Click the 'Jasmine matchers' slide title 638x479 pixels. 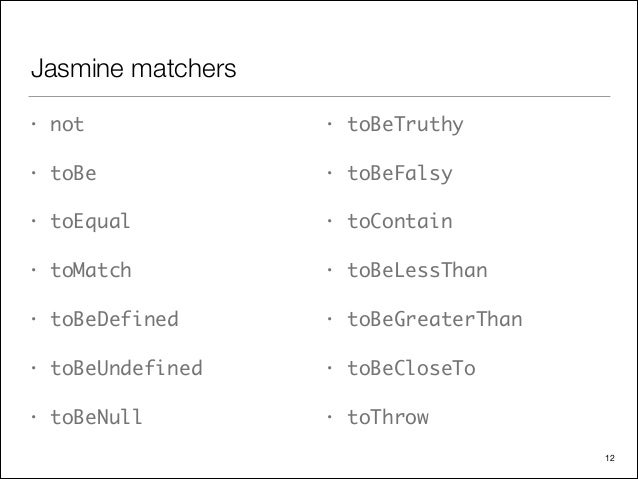point(133,68)
